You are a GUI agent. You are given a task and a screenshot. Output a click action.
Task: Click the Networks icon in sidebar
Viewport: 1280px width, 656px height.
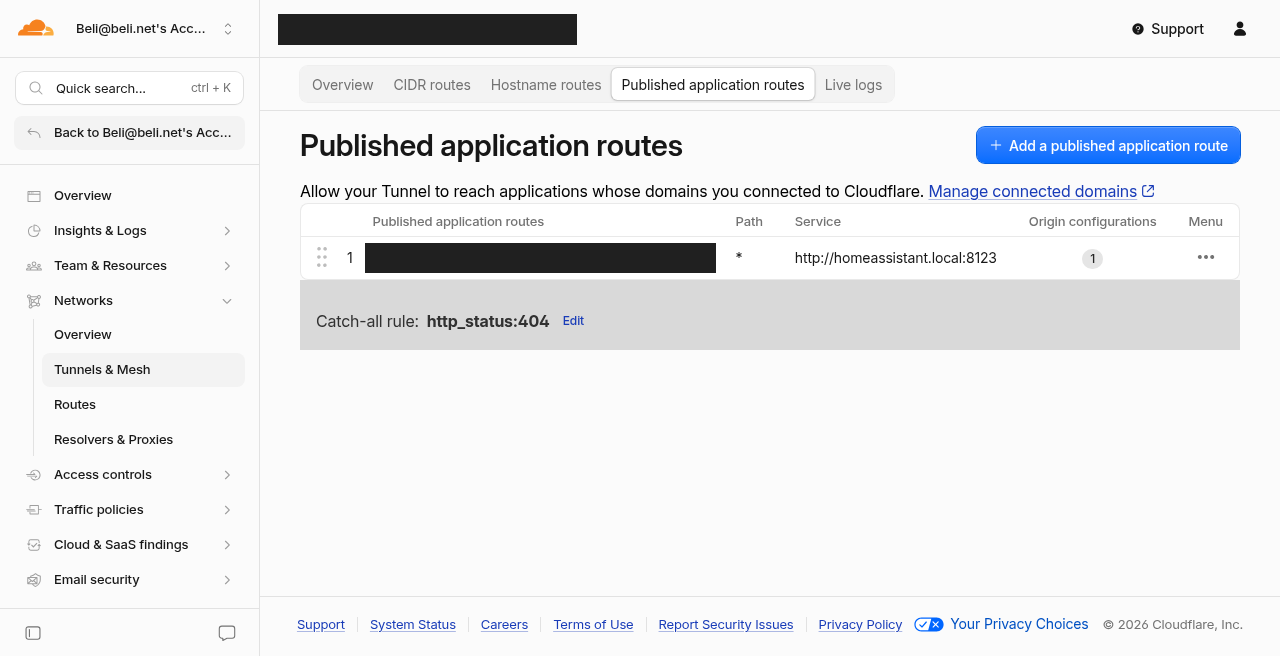(34, 301)
